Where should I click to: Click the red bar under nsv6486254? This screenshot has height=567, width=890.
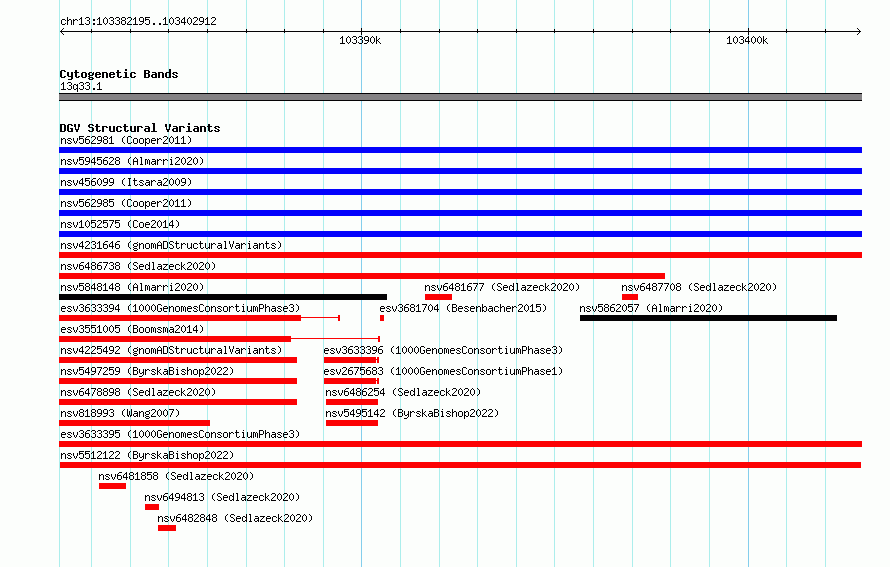coord(352,402)
